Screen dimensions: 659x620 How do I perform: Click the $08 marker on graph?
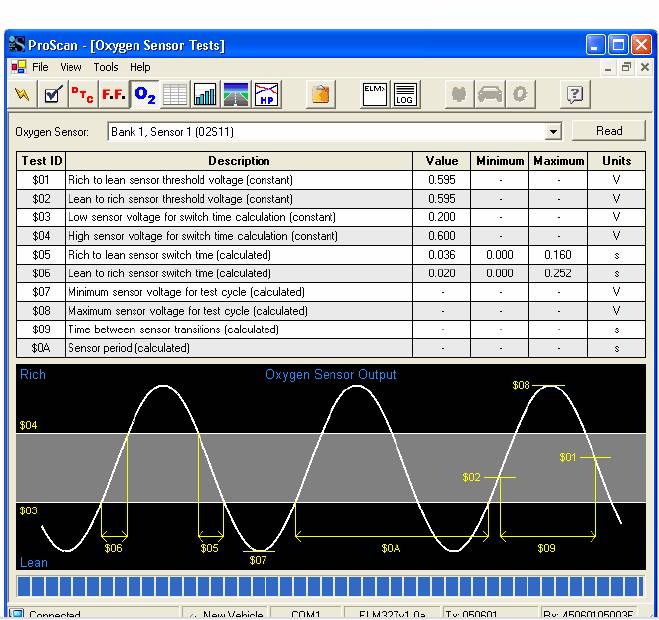521,385
